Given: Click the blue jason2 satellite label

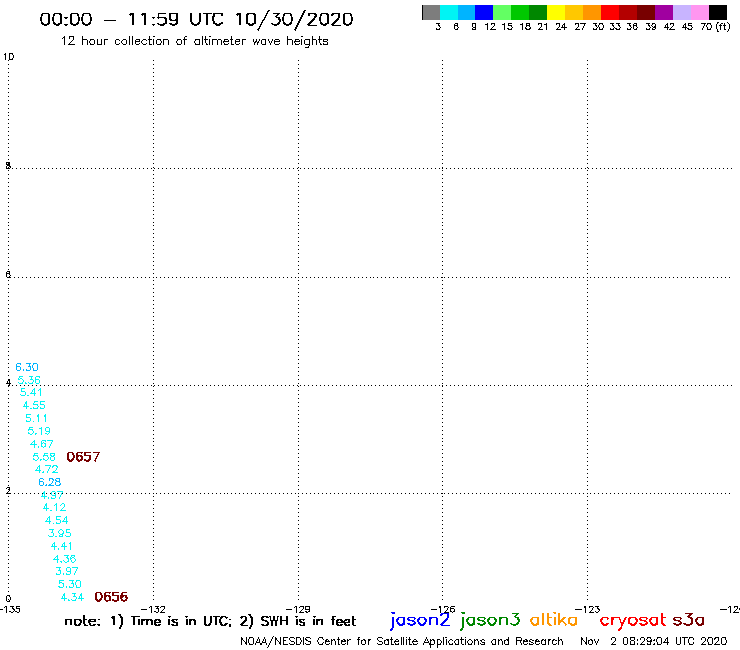Looking at the screenshot, I should click(420, 620).
